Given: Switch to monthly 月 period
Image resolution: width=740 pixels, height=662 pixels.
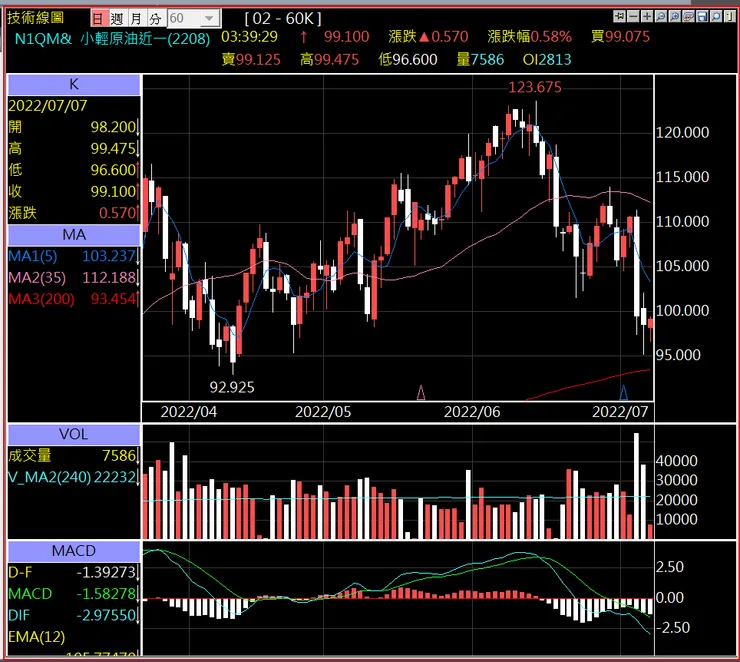Looking at the screenshot, I should point(136,18).
